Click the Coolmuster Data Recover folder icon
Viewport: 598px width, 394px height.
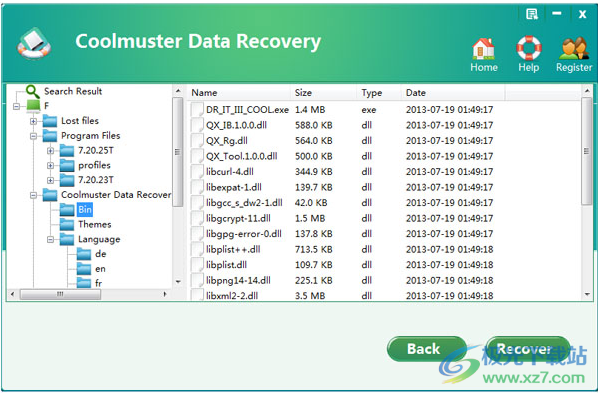50,195
